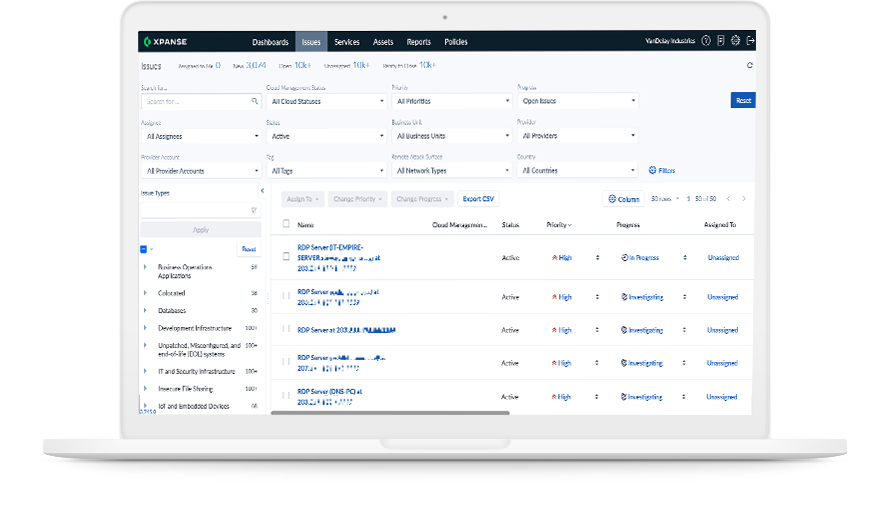The image size is (886, 512).
Task: Click the refresh icon on Issues bar
Action: tap(750, 65)
